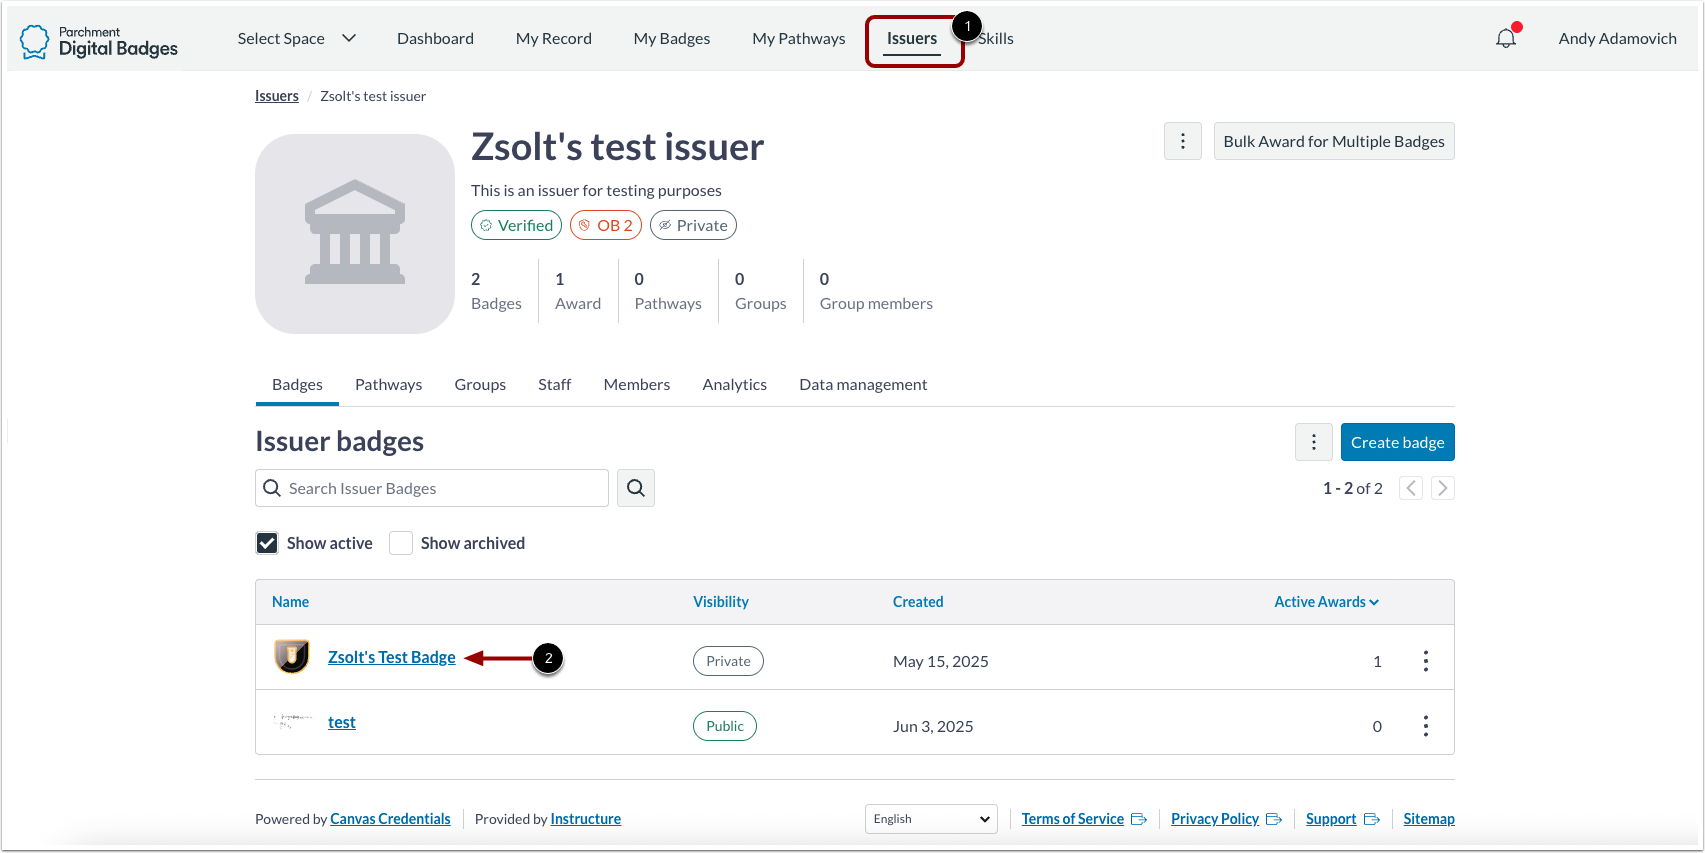Viewport: 1705px width, 853px height.
Task: Switch to the Pathways tab
Action: click(x=389, y=385)
